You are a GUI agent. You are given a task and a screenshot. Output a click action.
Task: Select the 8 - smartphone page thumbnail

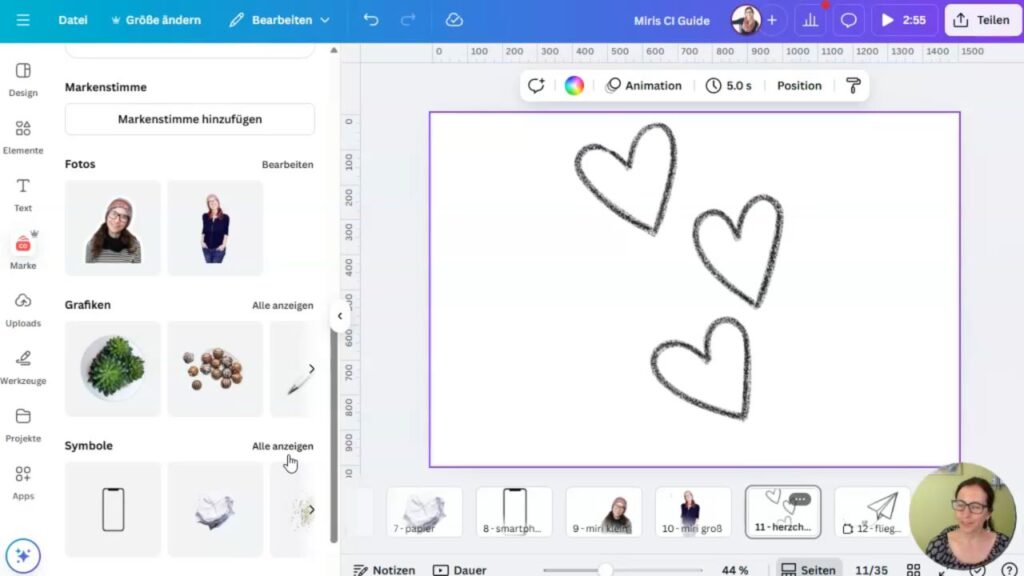[514, 511]
